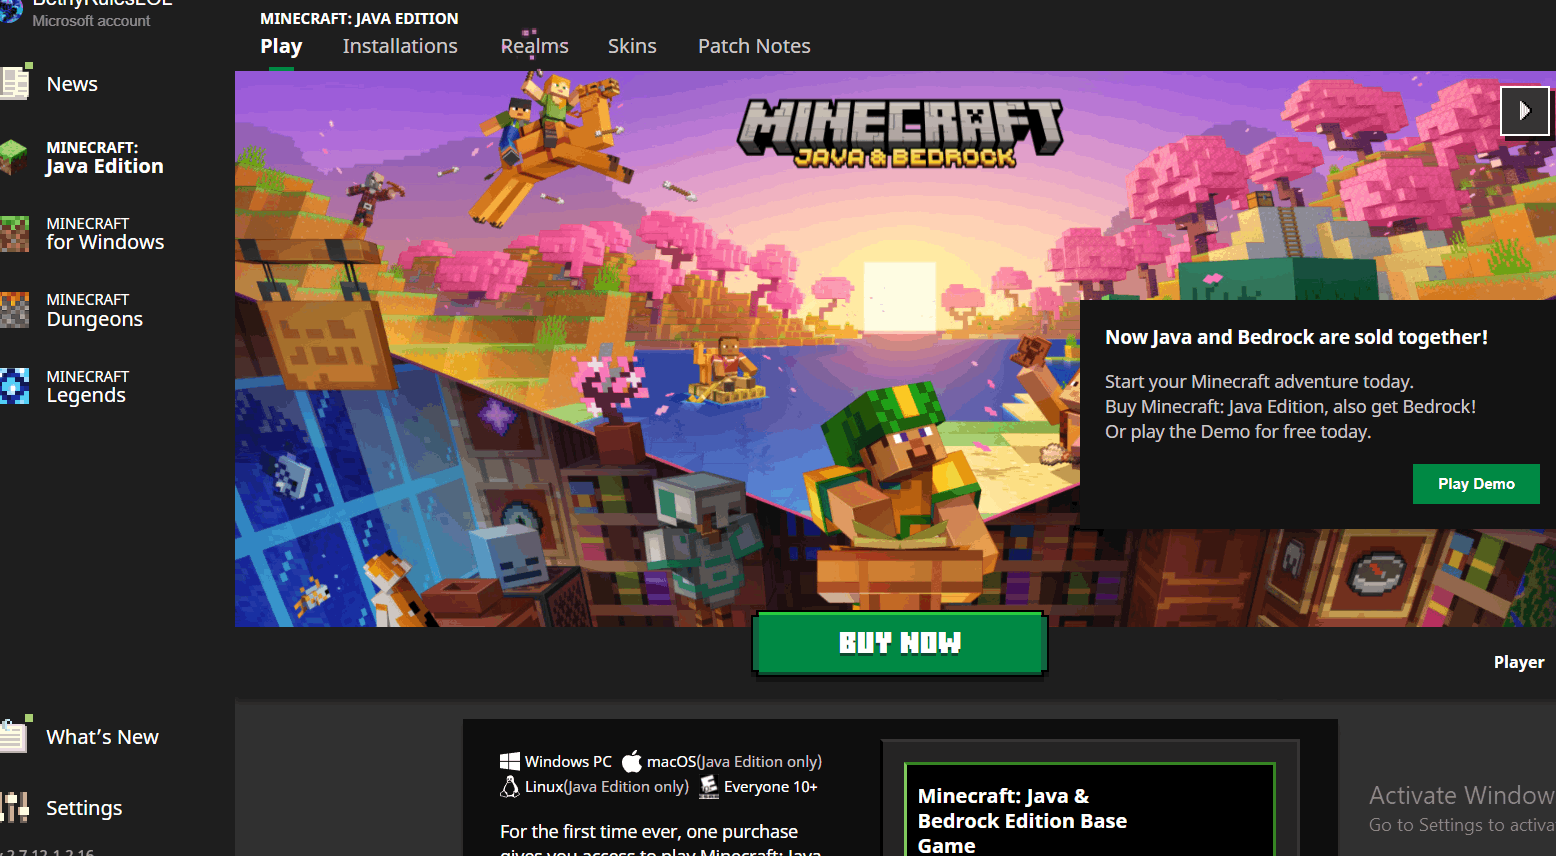Click 'Now Java and Bedrock are sold together!' heading
This screenshot has height=856, width=1556.
[1296, 337]
